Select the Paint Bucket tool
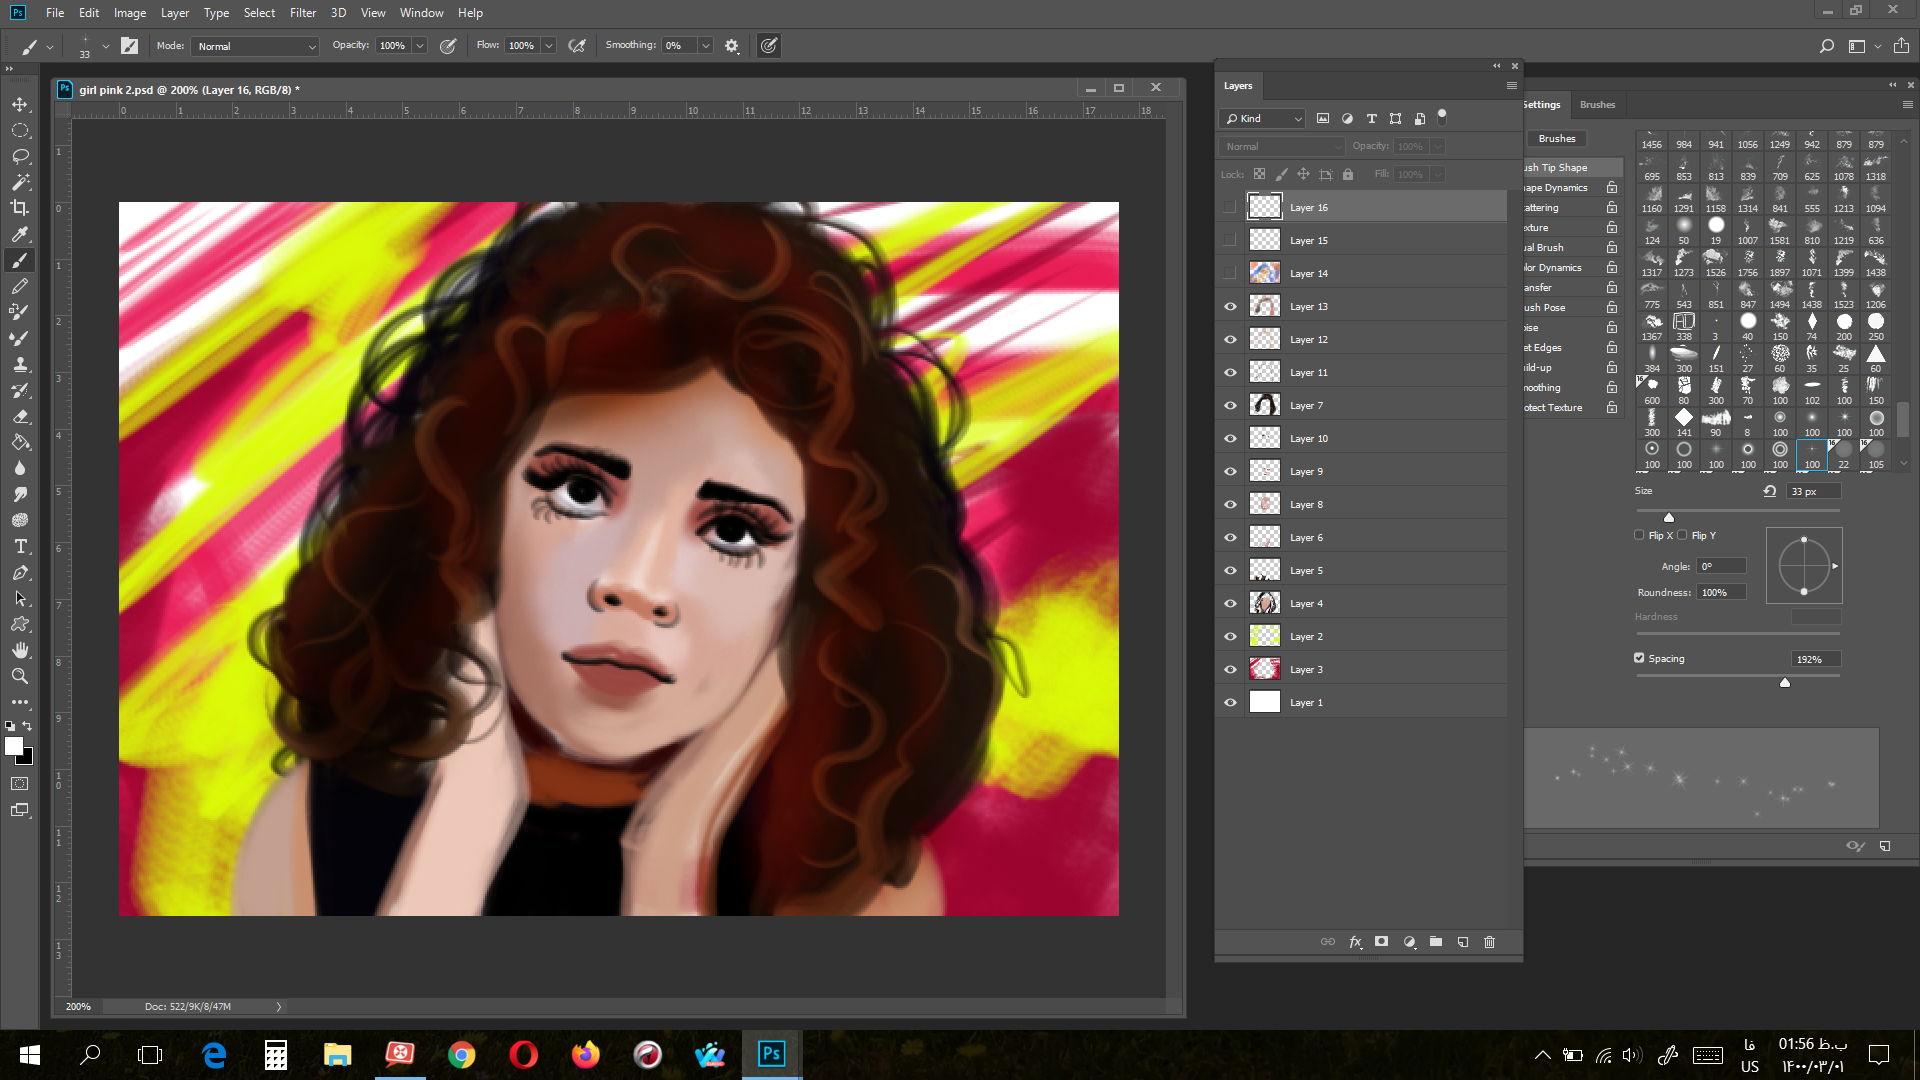Viewport: 1920px width, 1080px height. [x=20, y=442]
